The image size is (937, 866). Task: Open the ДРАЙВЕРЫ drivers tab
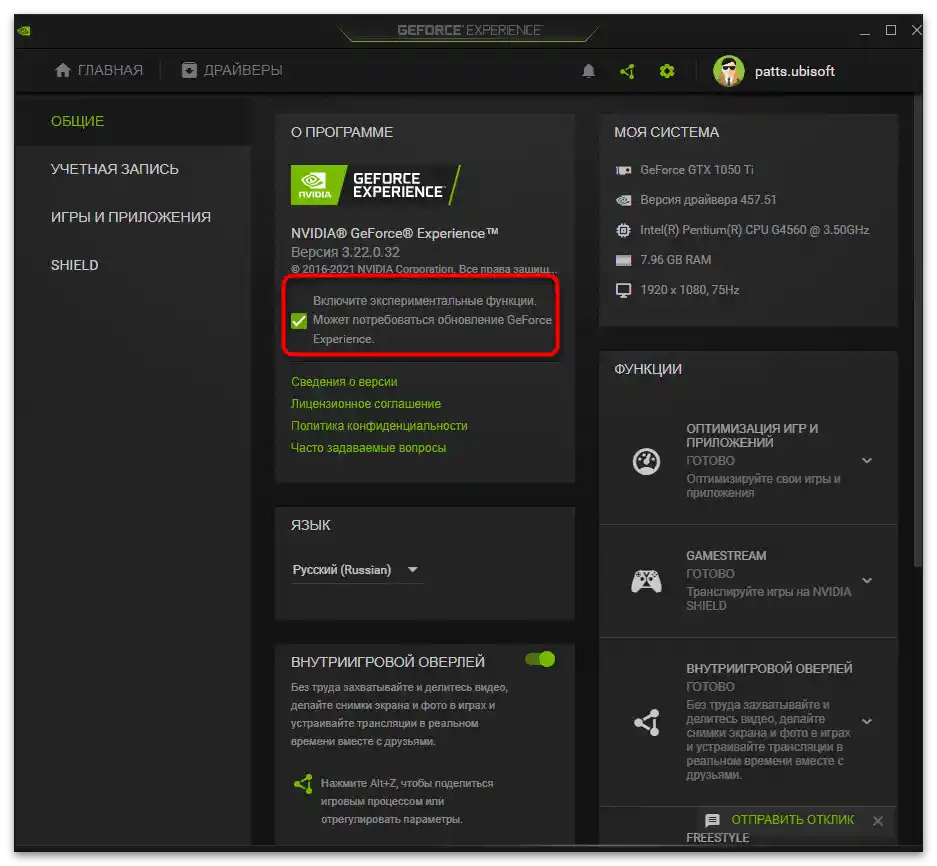coord(231,71)
